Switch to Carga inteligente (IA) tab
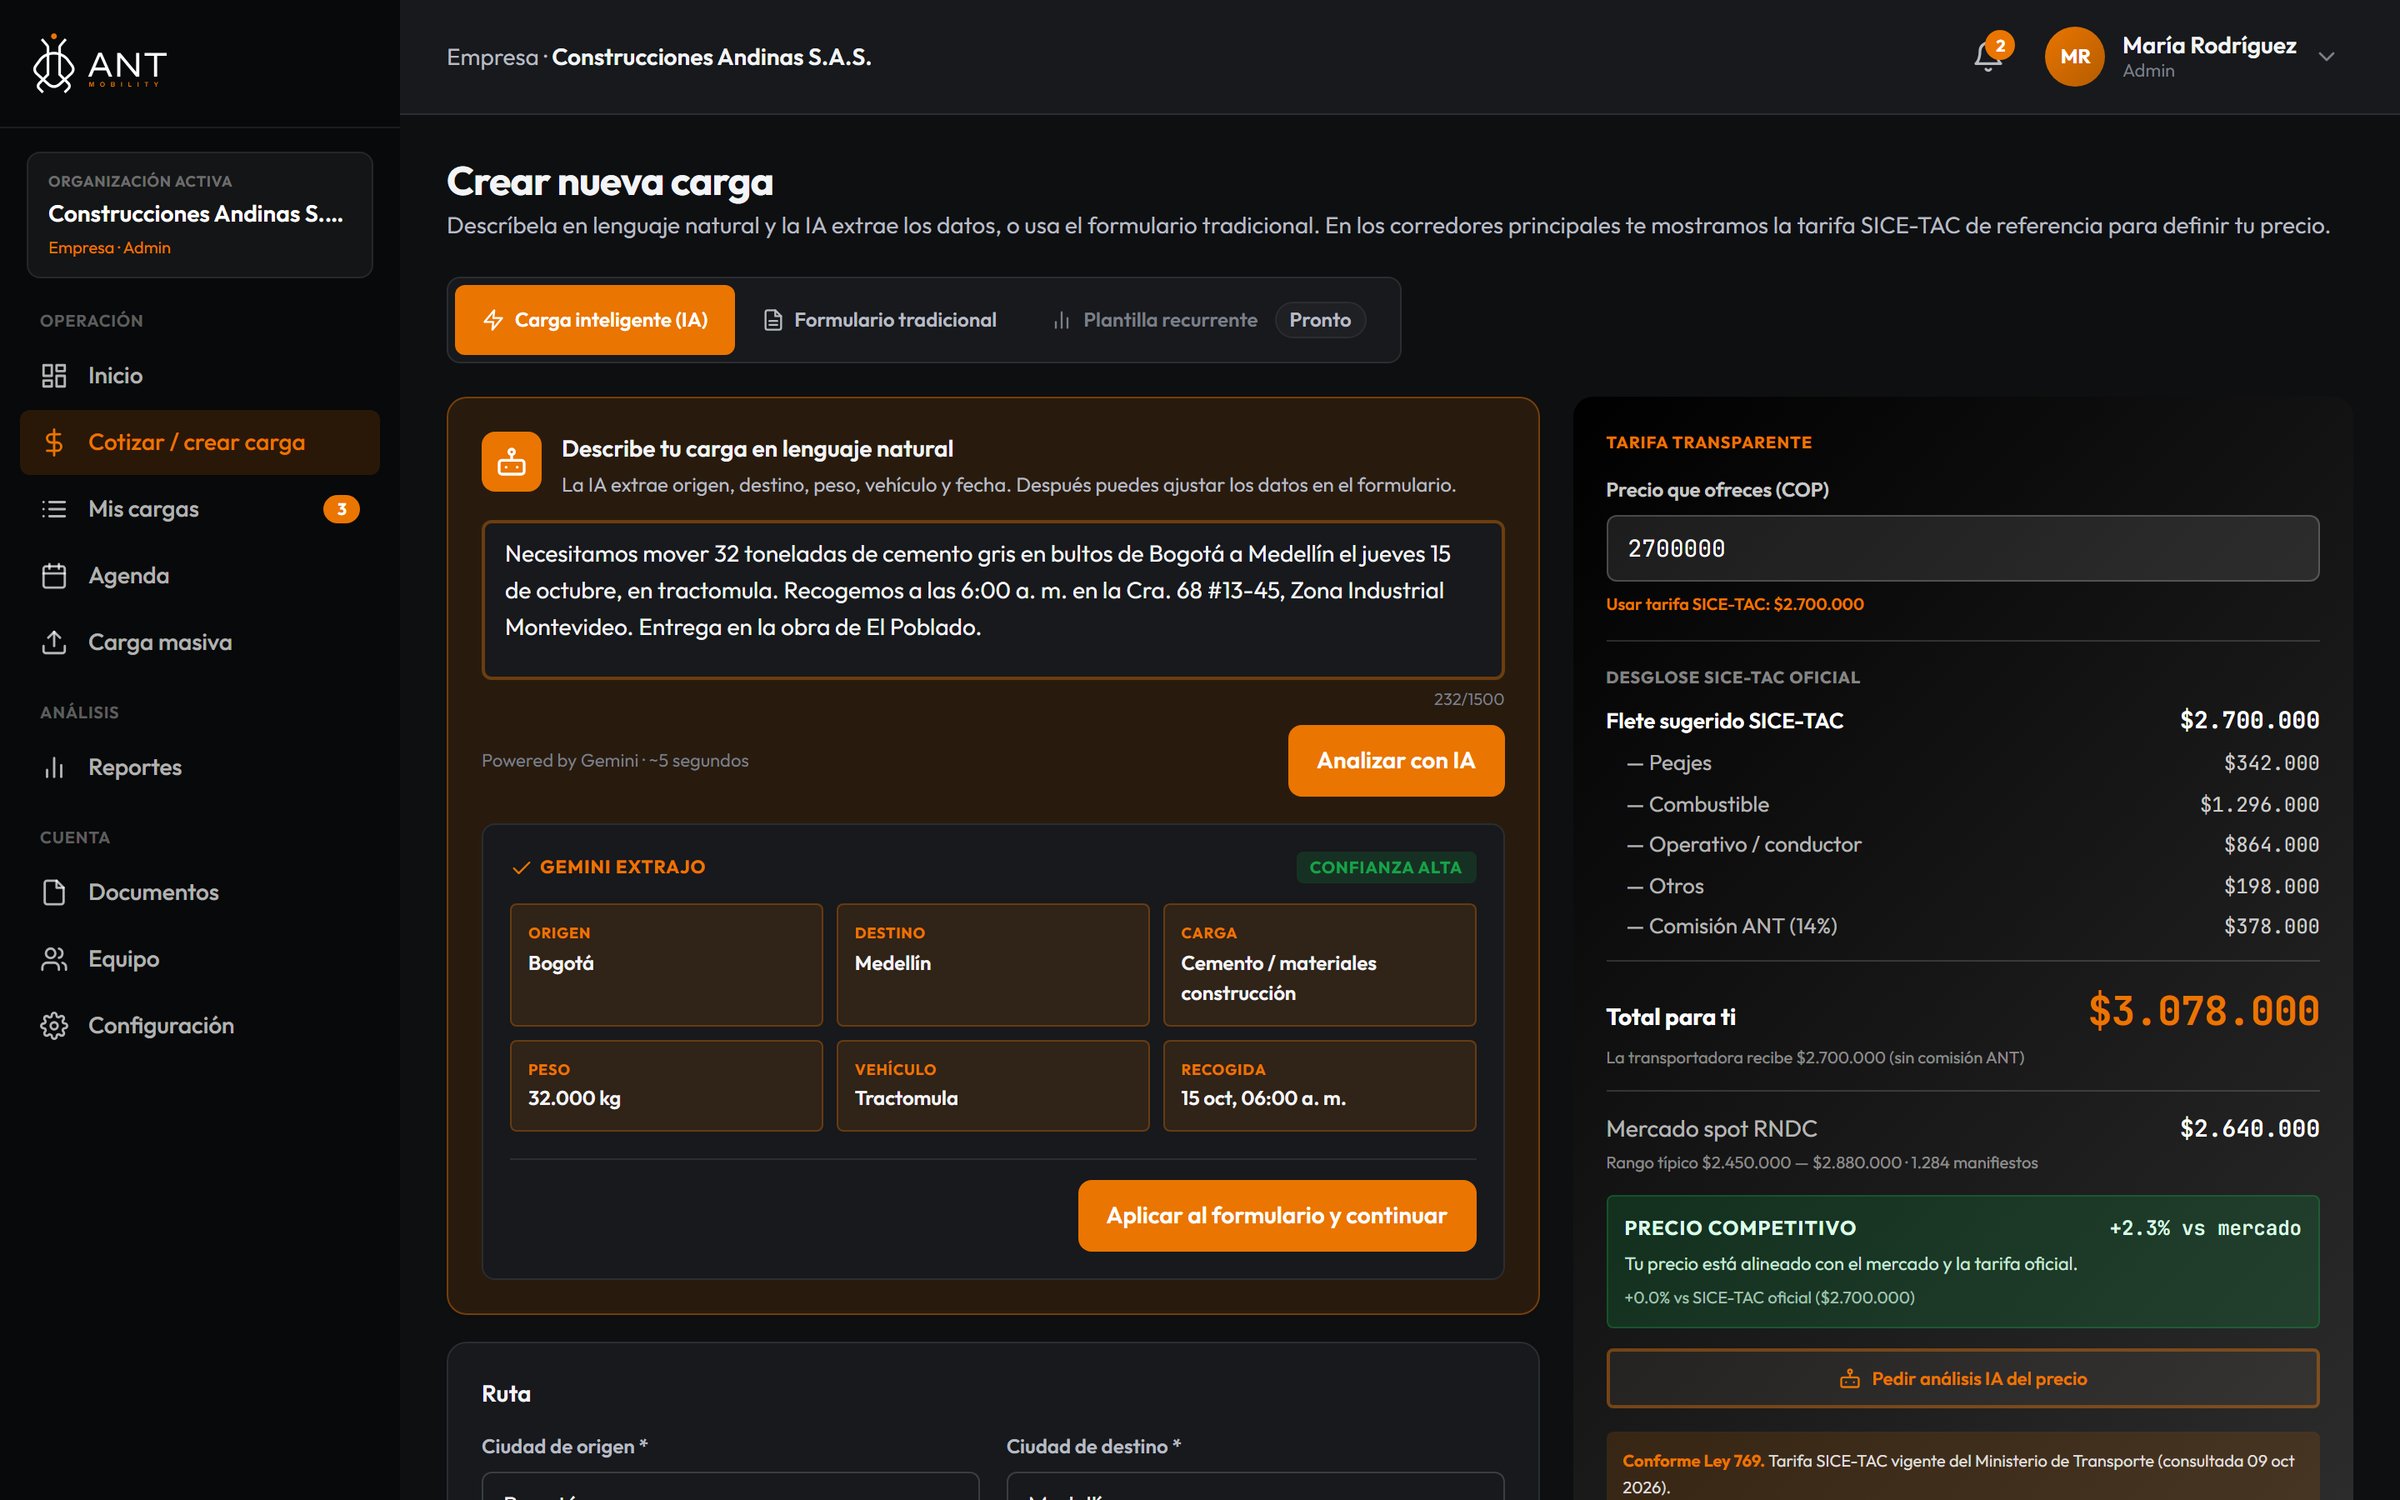The width and height of the screenshot is (2400, 1500). point(595,320)
